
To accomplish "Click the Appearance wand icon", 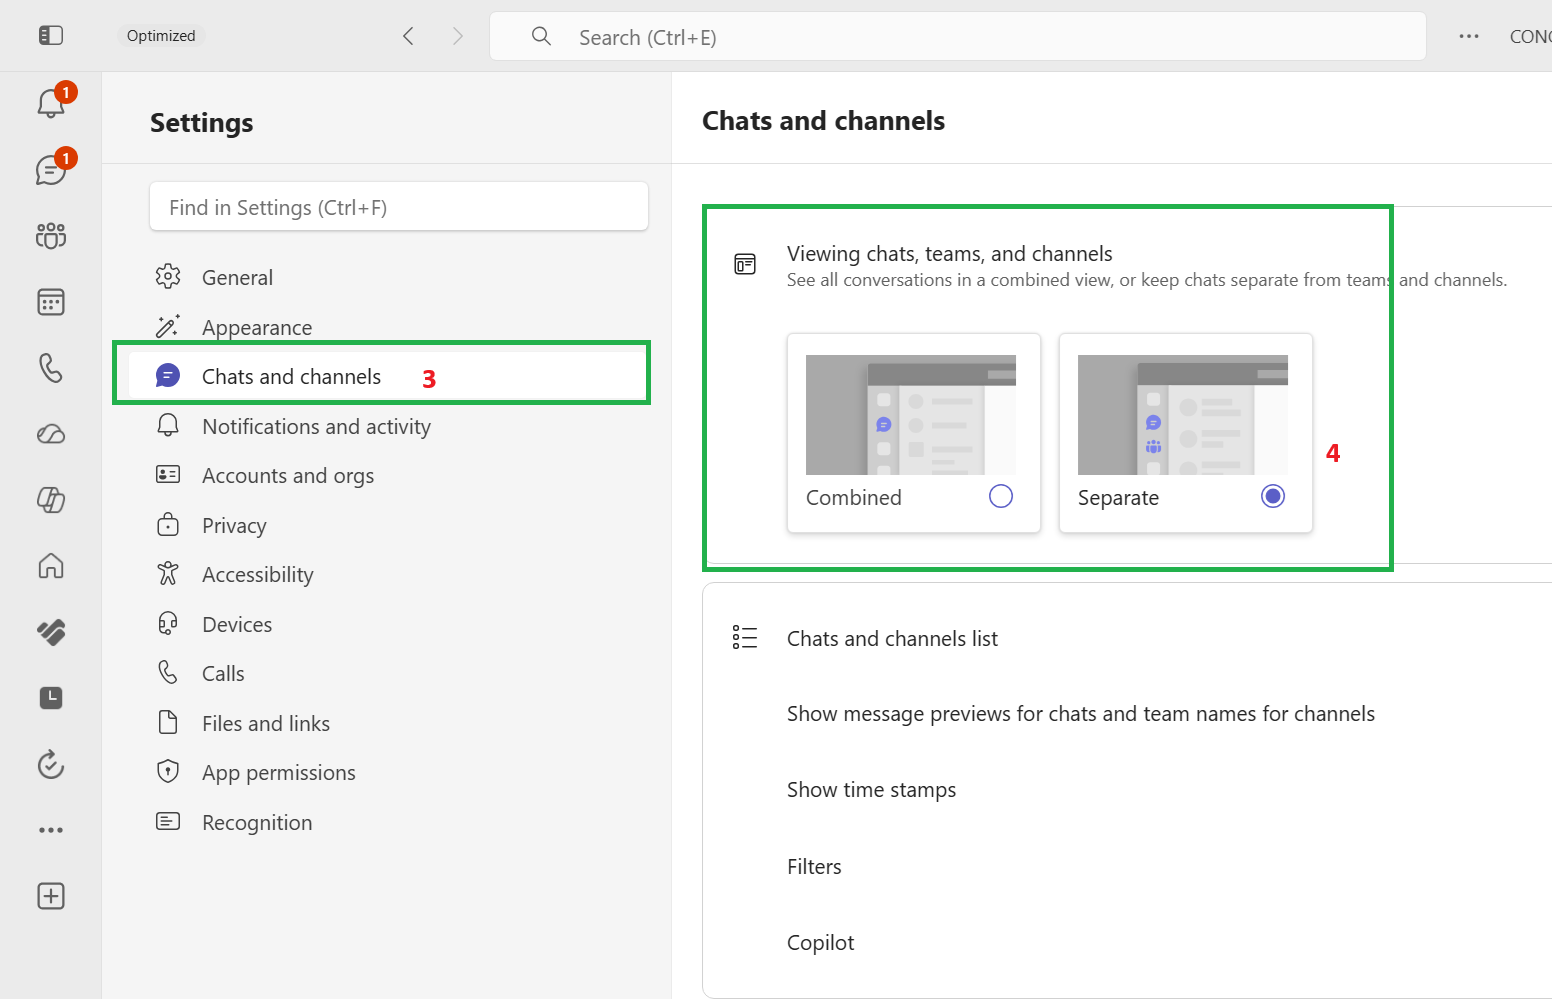I will click(x=168, y=326).
